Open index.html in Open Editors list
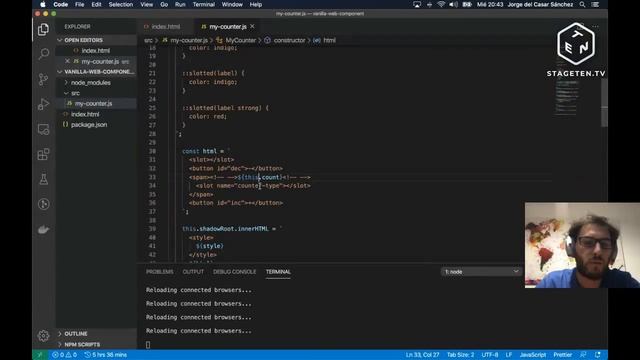This screenshot has height=360, width=640. [96, 51]
